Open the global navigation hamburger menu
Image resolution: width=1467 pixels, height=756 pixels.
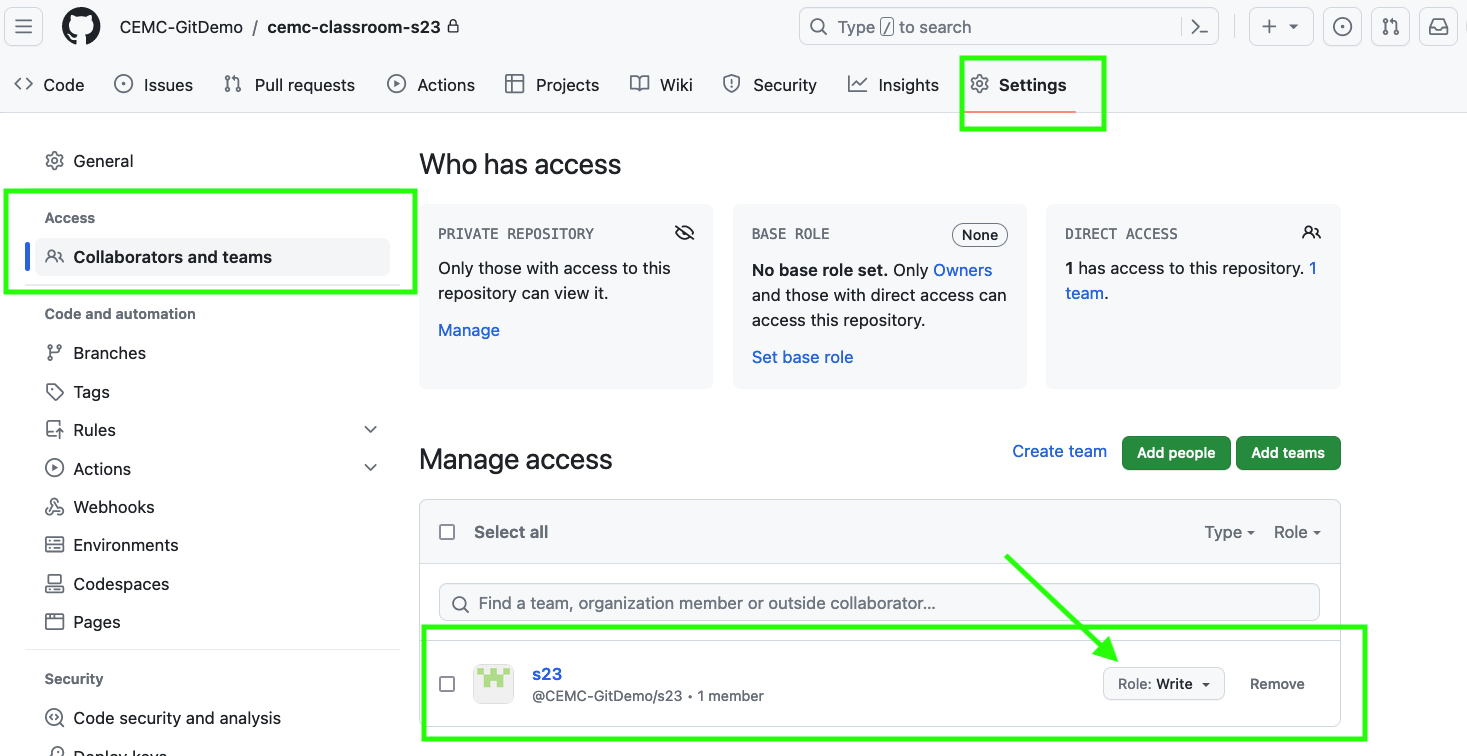coord(23,26)
